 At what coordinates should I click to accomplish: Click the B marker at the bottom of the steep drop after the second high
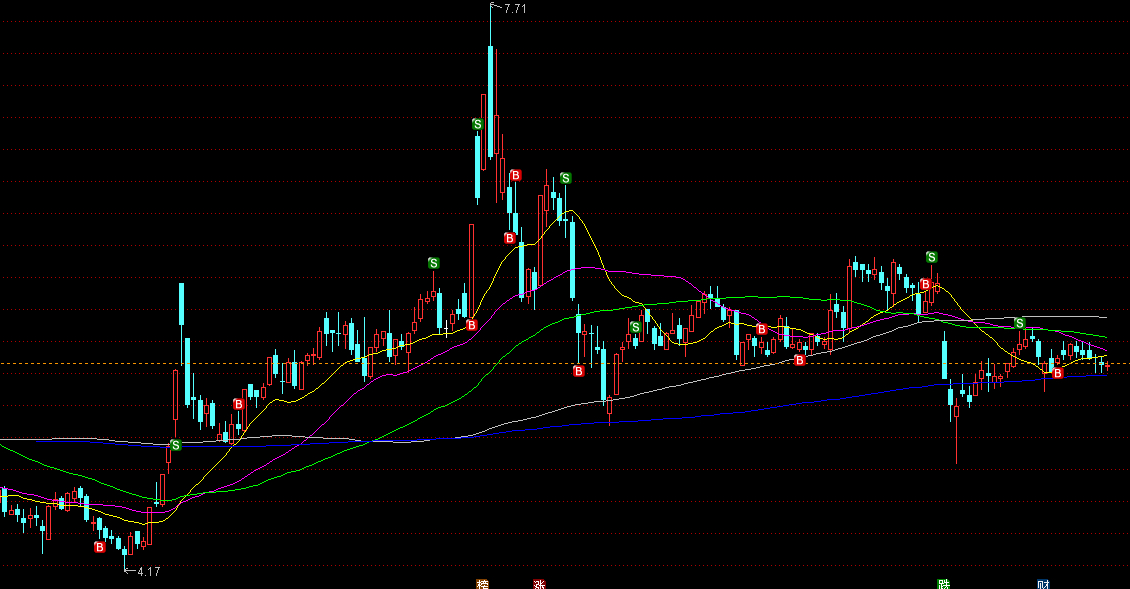[x=579, y=371]
